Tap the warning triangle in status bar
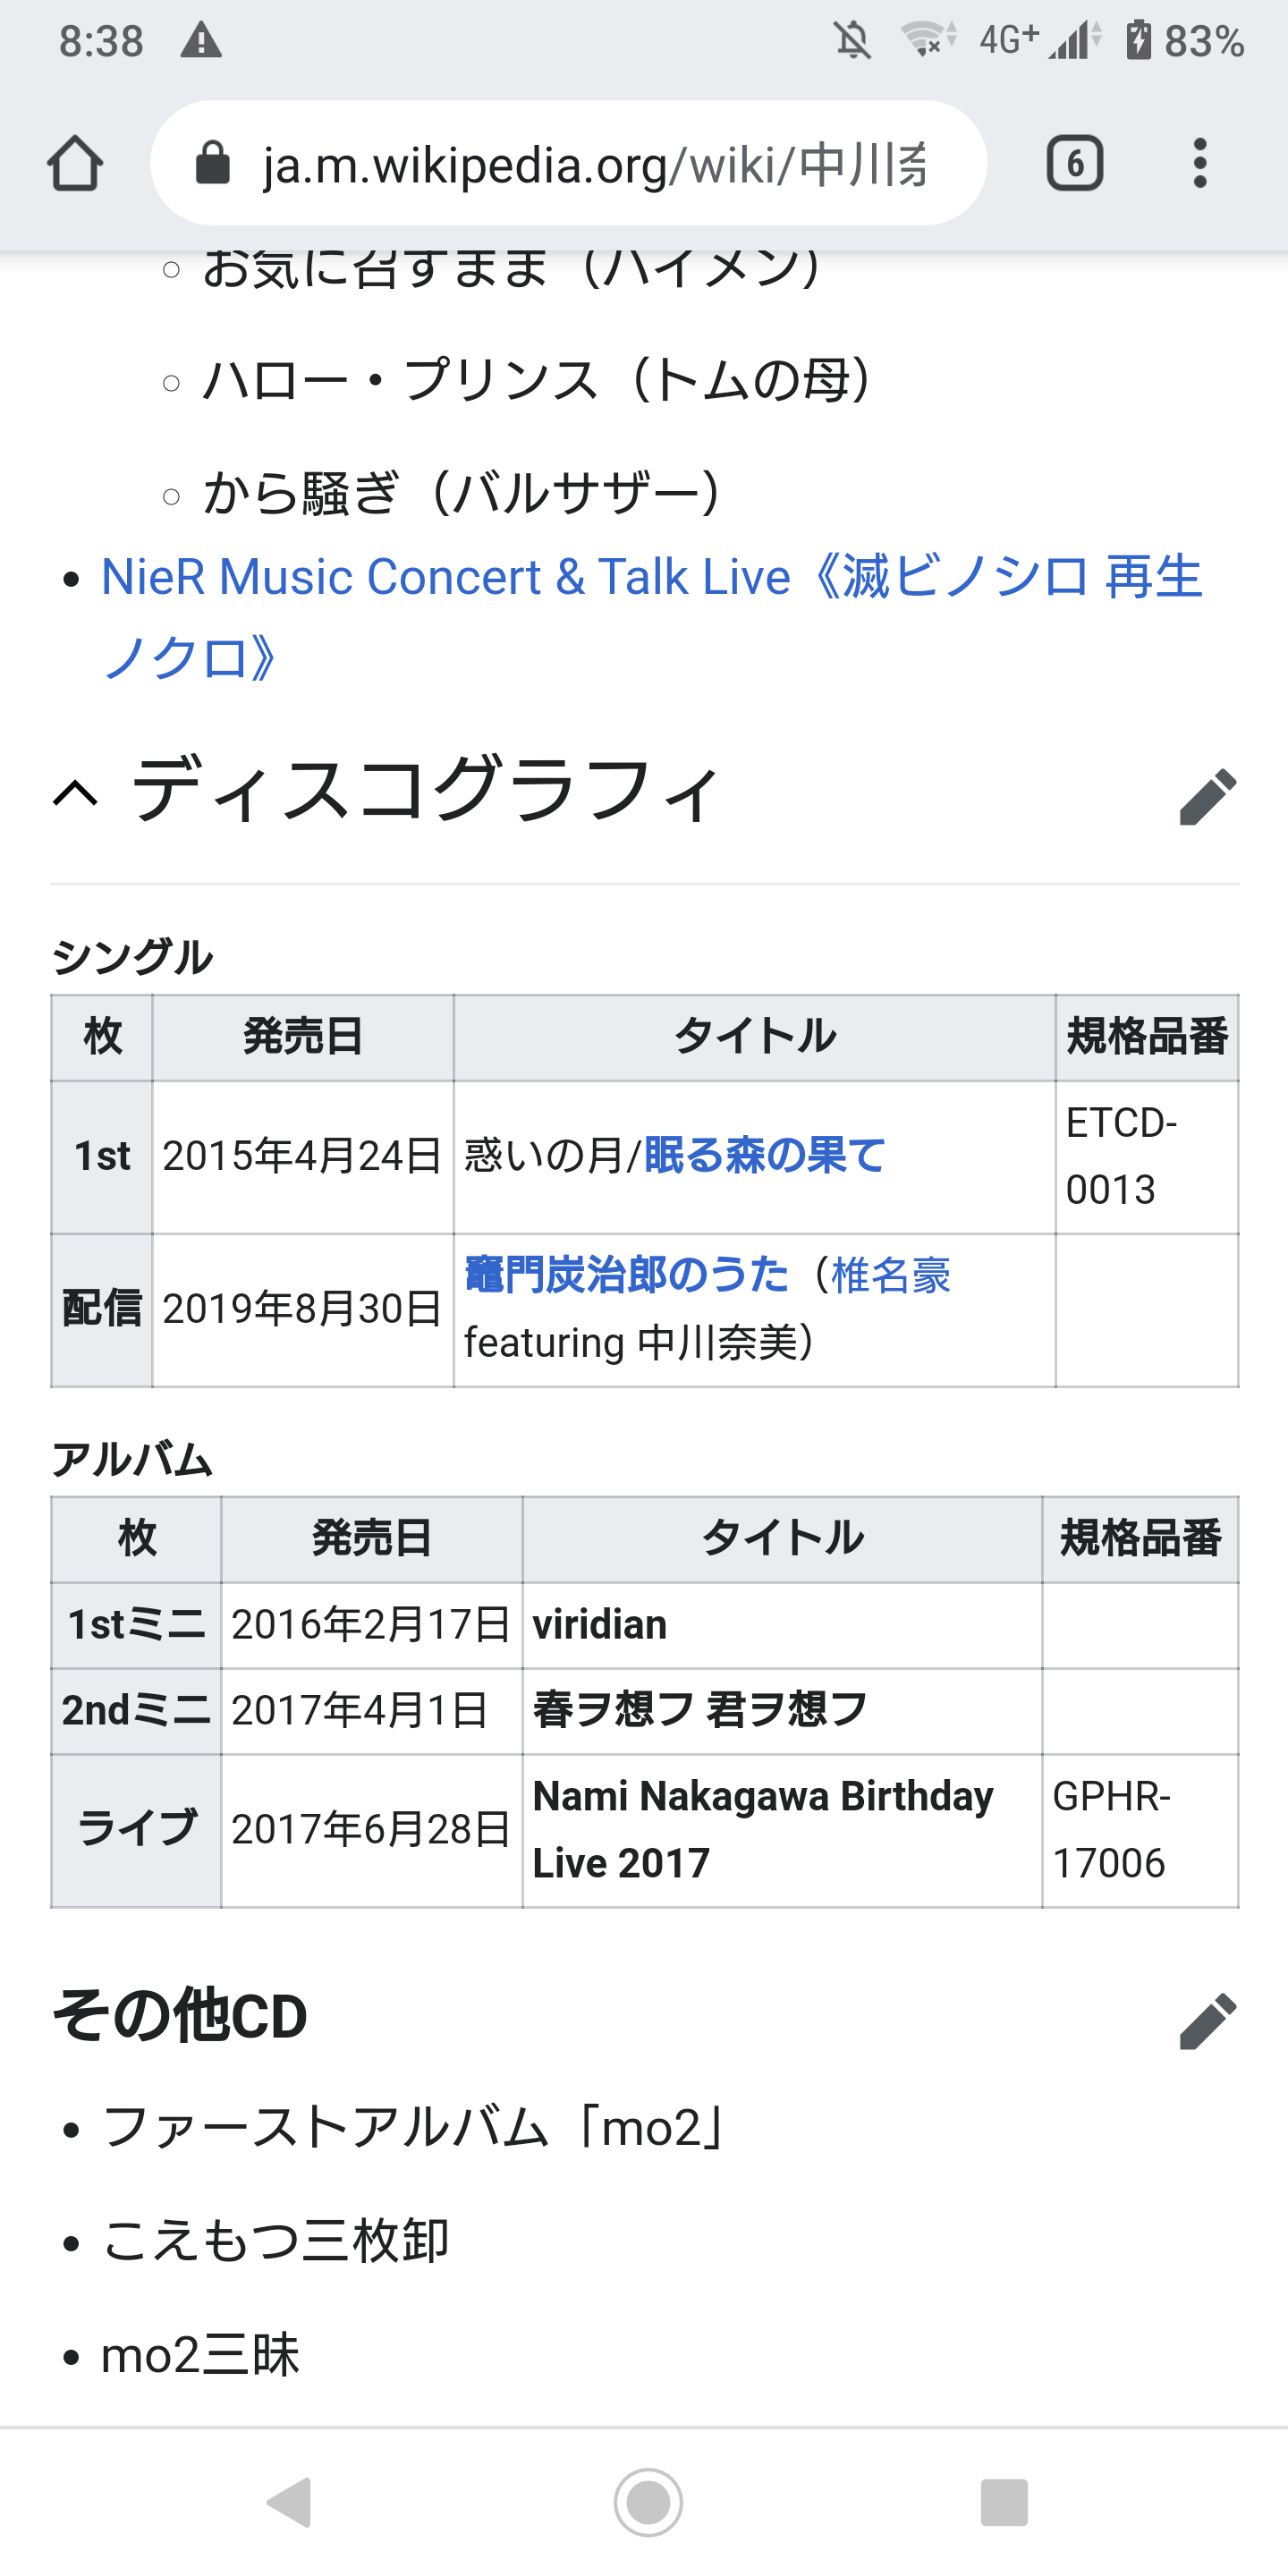The height and width of the screenshot is (2576, 1288). [201, 41]
